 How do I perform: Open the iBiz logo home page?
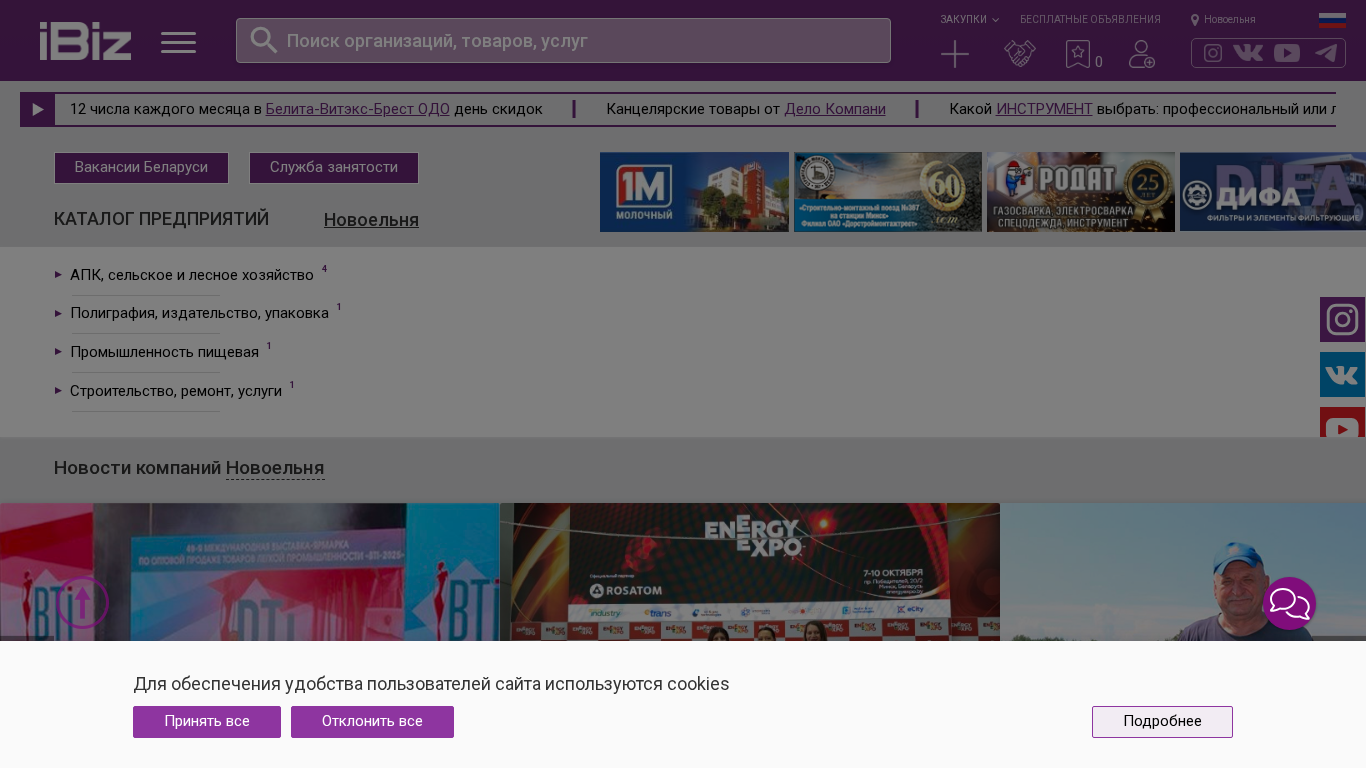(85, 41)
